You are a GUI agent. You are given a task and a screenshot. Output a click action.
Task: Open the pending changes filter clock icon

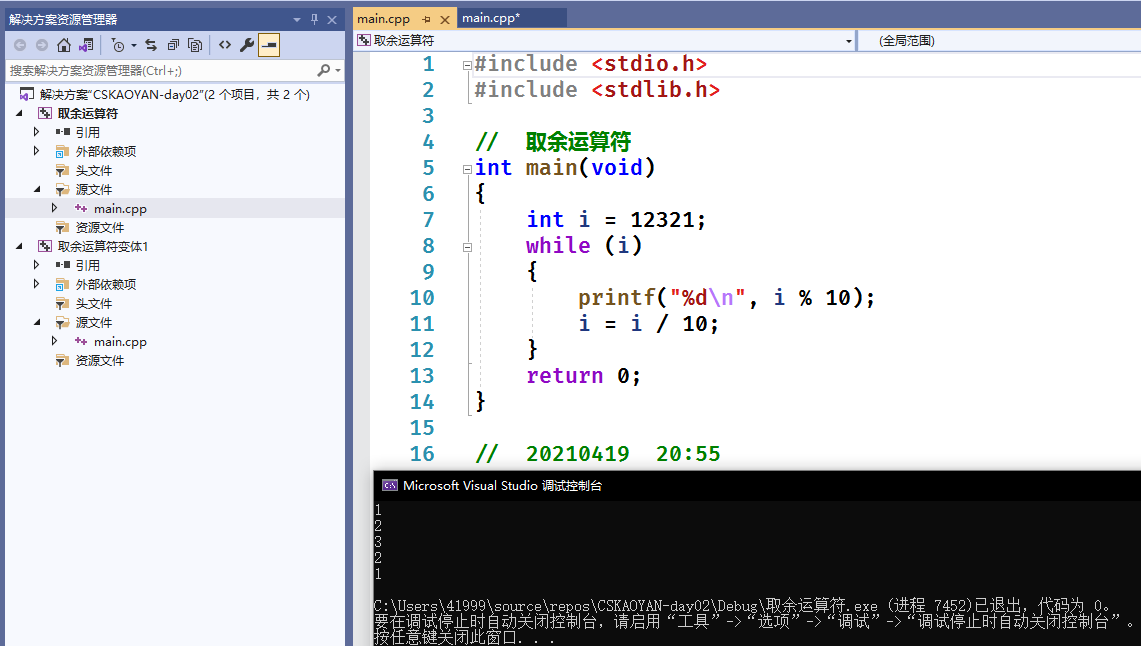click(x=118, y=45)
